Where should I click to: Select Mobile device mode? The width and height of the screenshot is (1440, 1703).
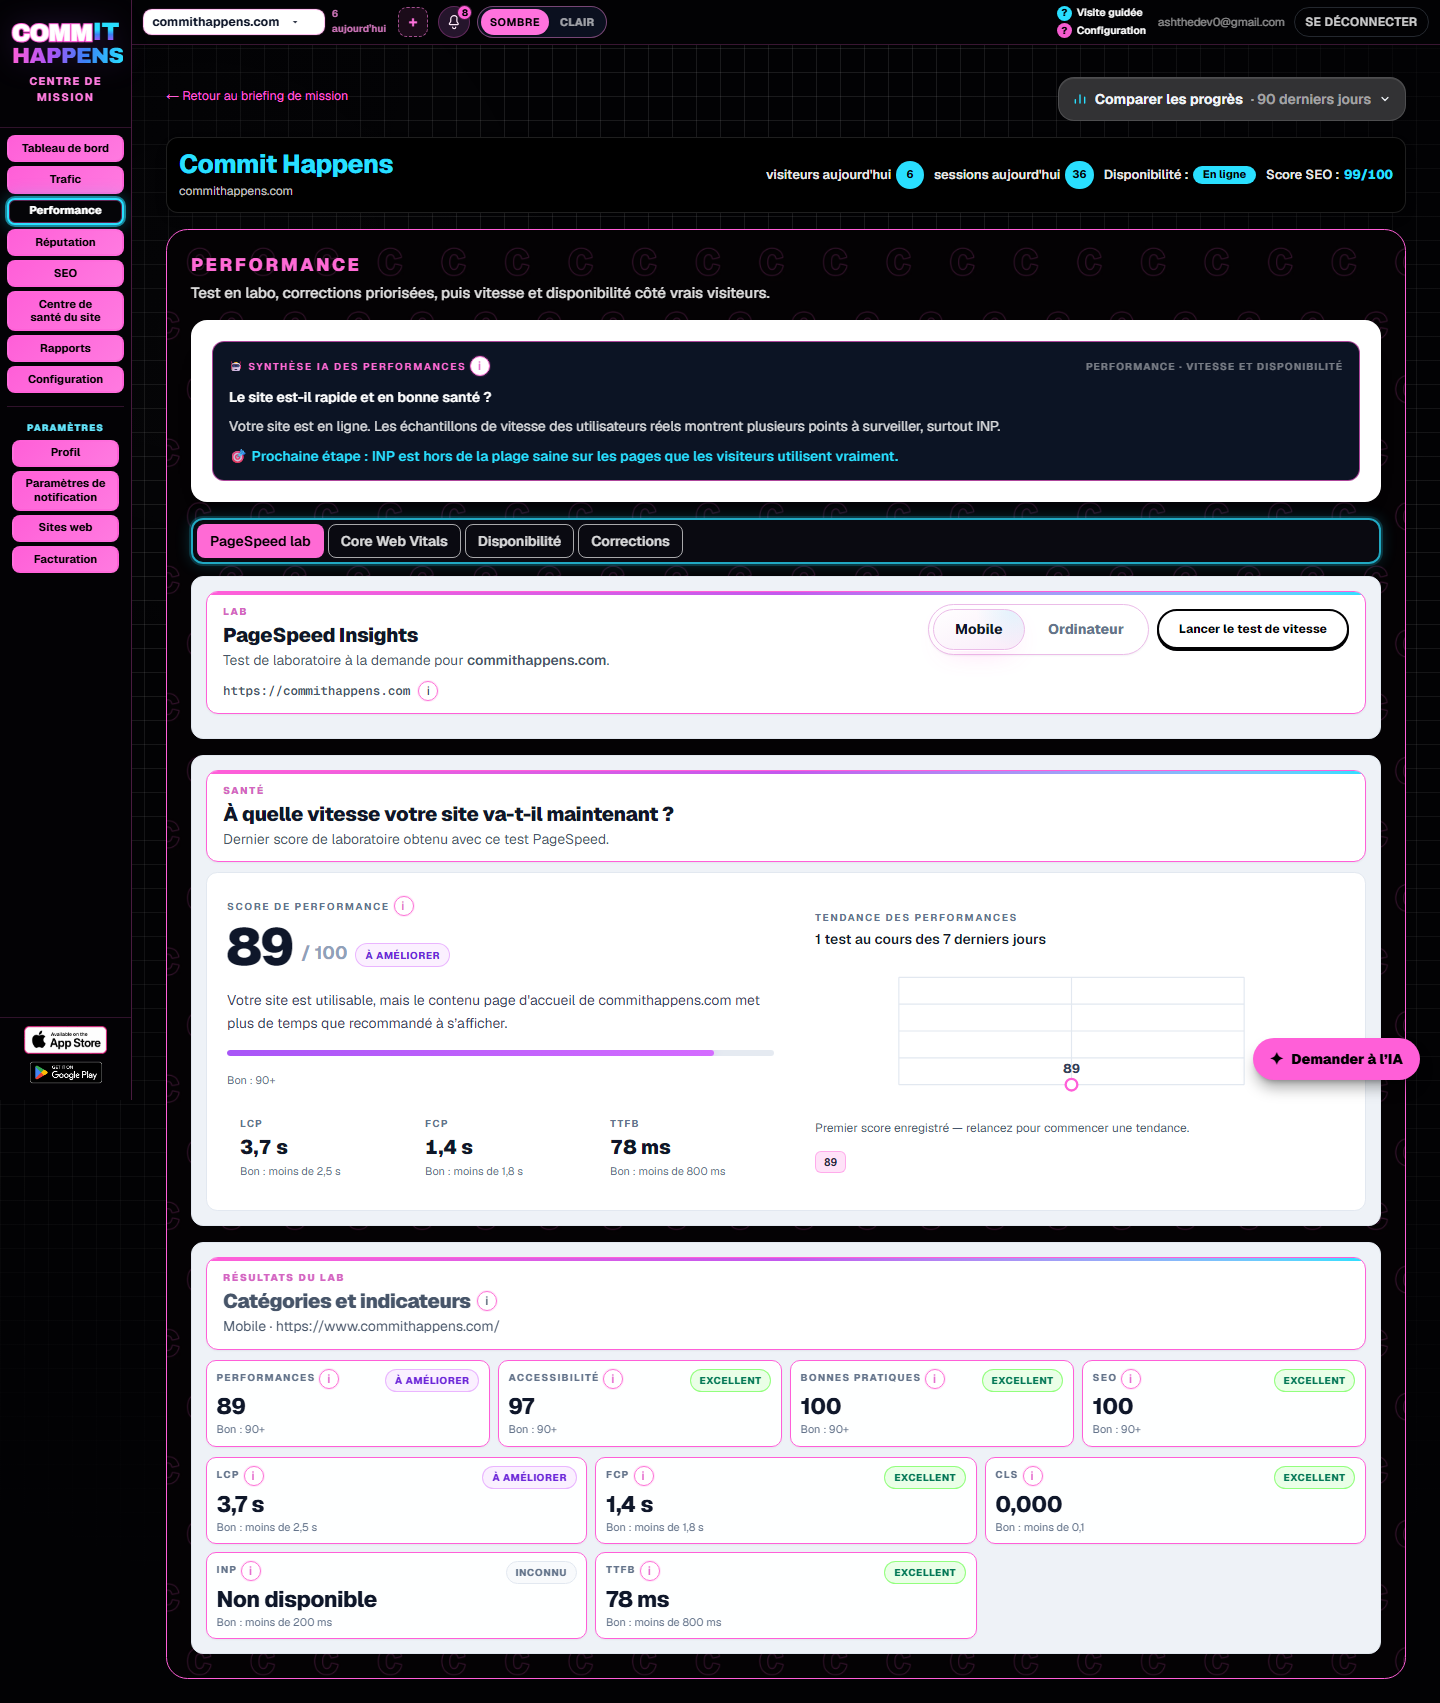click(978, 629)
